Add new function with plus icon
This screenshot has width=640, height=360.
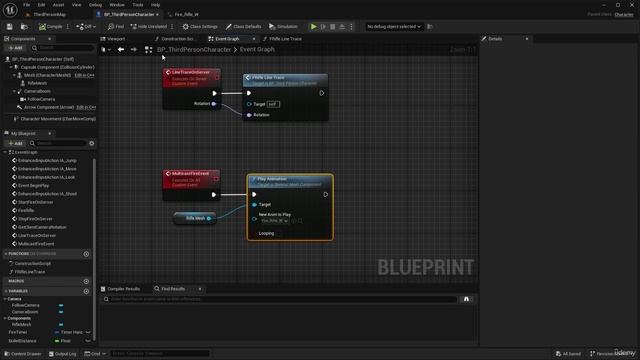pos(86,254)
